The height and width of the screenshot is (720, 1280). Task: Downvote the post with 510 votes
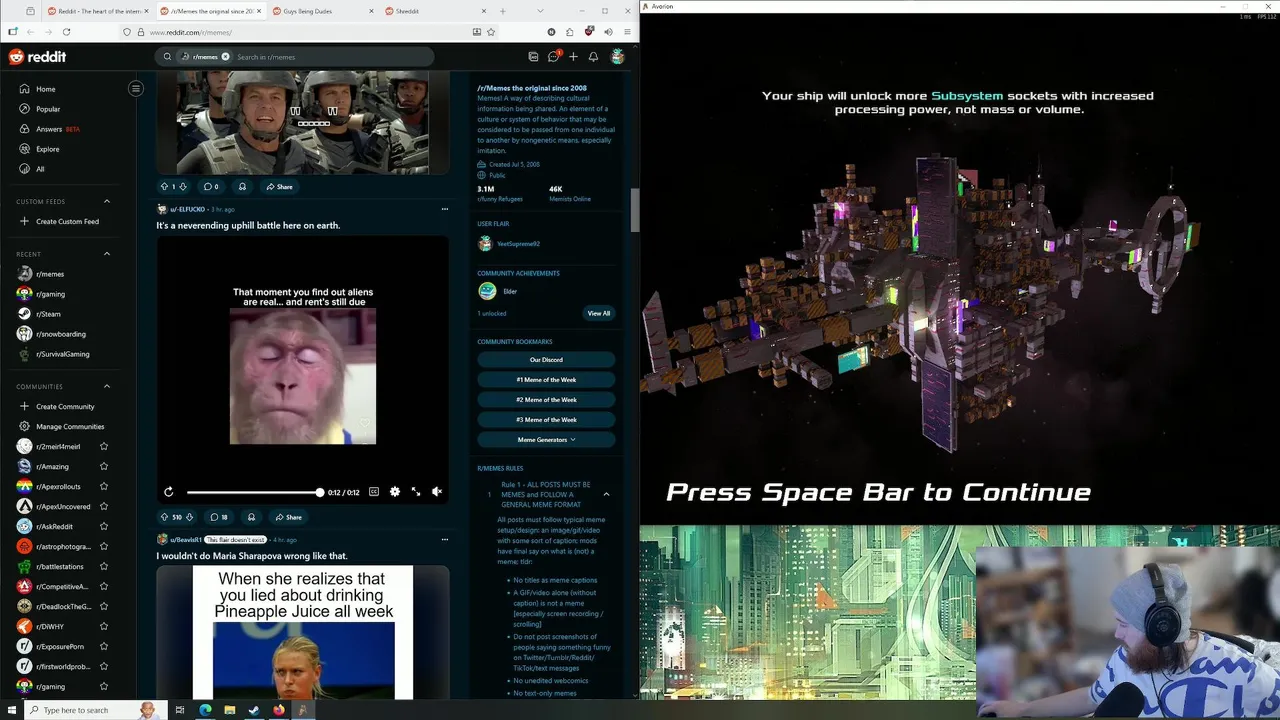pyautogui.click(x=189, y=517)
